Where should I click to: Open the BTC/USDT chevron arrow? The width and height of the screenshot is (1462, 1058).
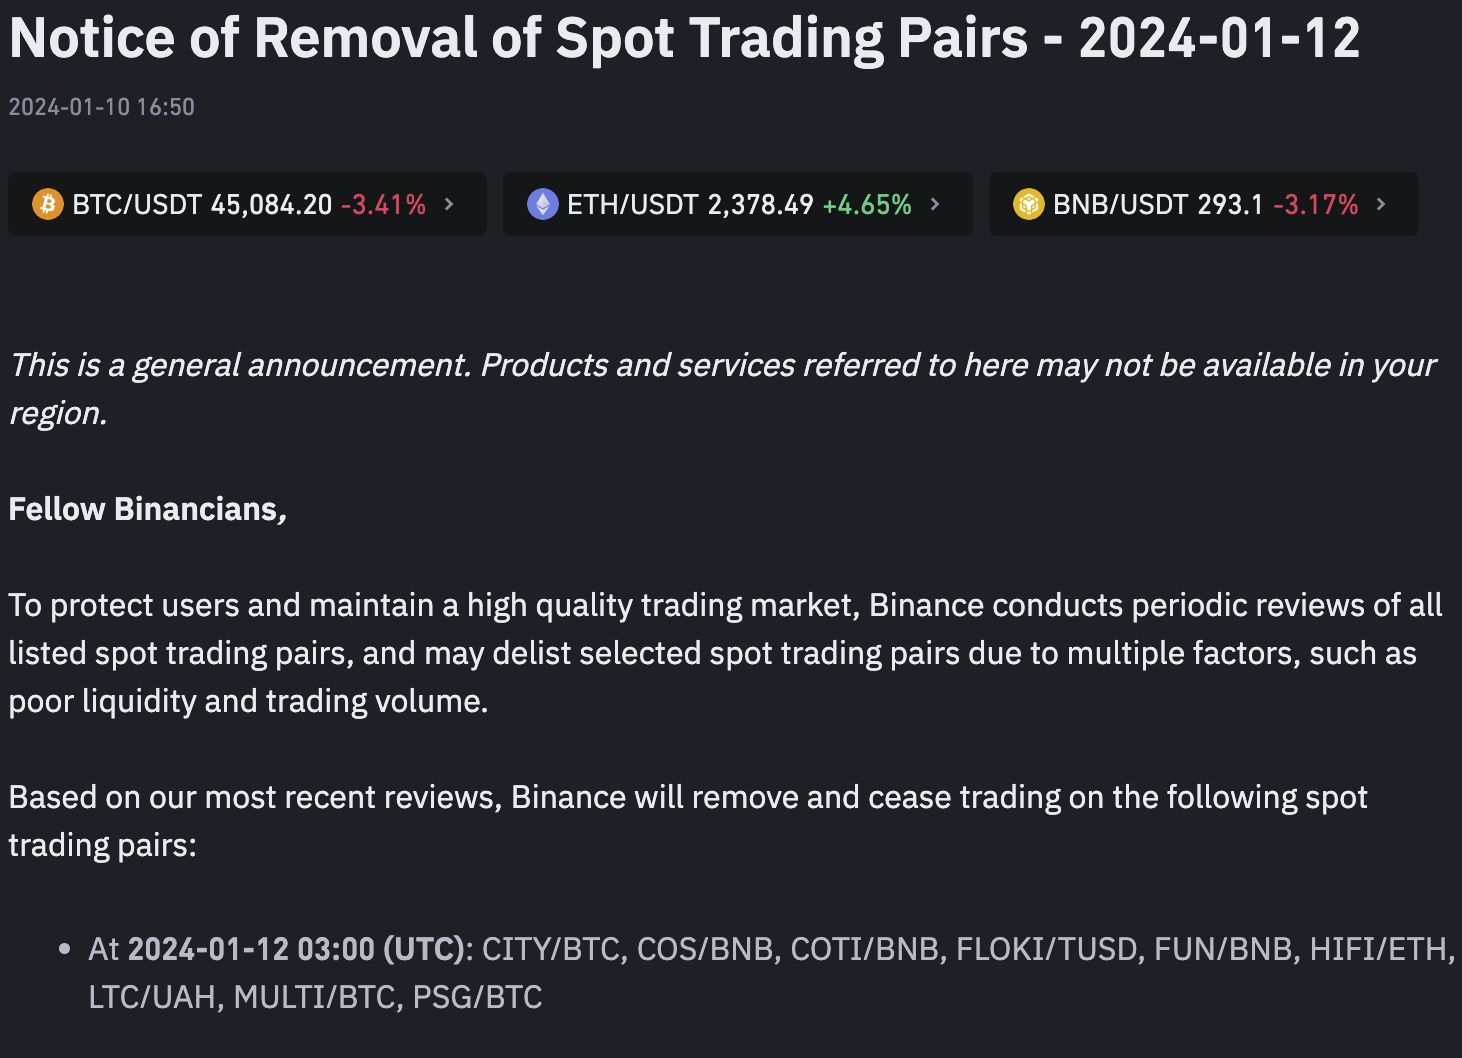tap(449, 204)
